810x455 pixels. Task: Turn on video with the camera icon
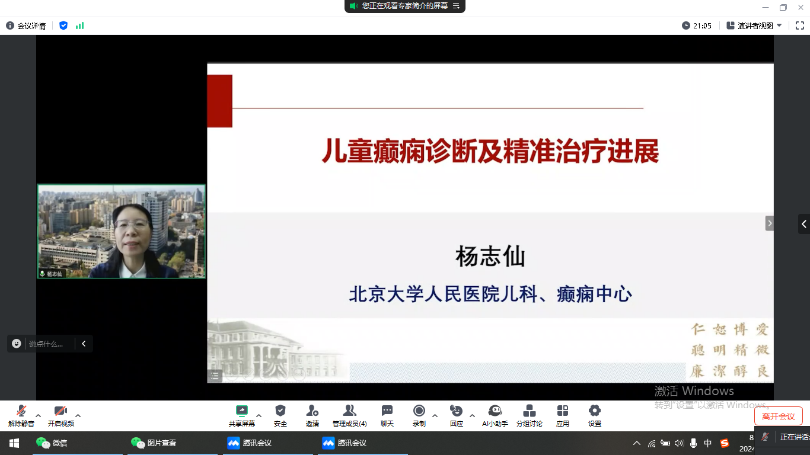[x=60, y=411]
